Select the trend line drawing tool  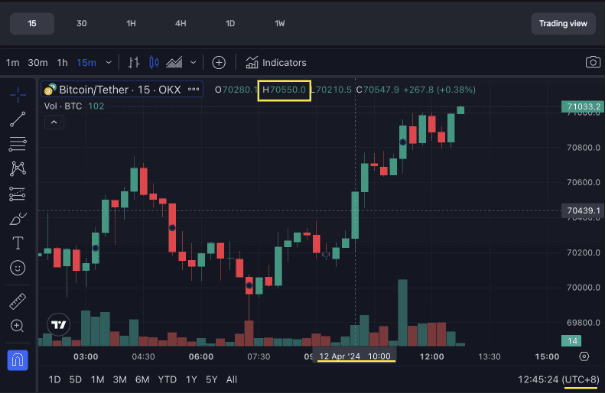tap(18, 119)
